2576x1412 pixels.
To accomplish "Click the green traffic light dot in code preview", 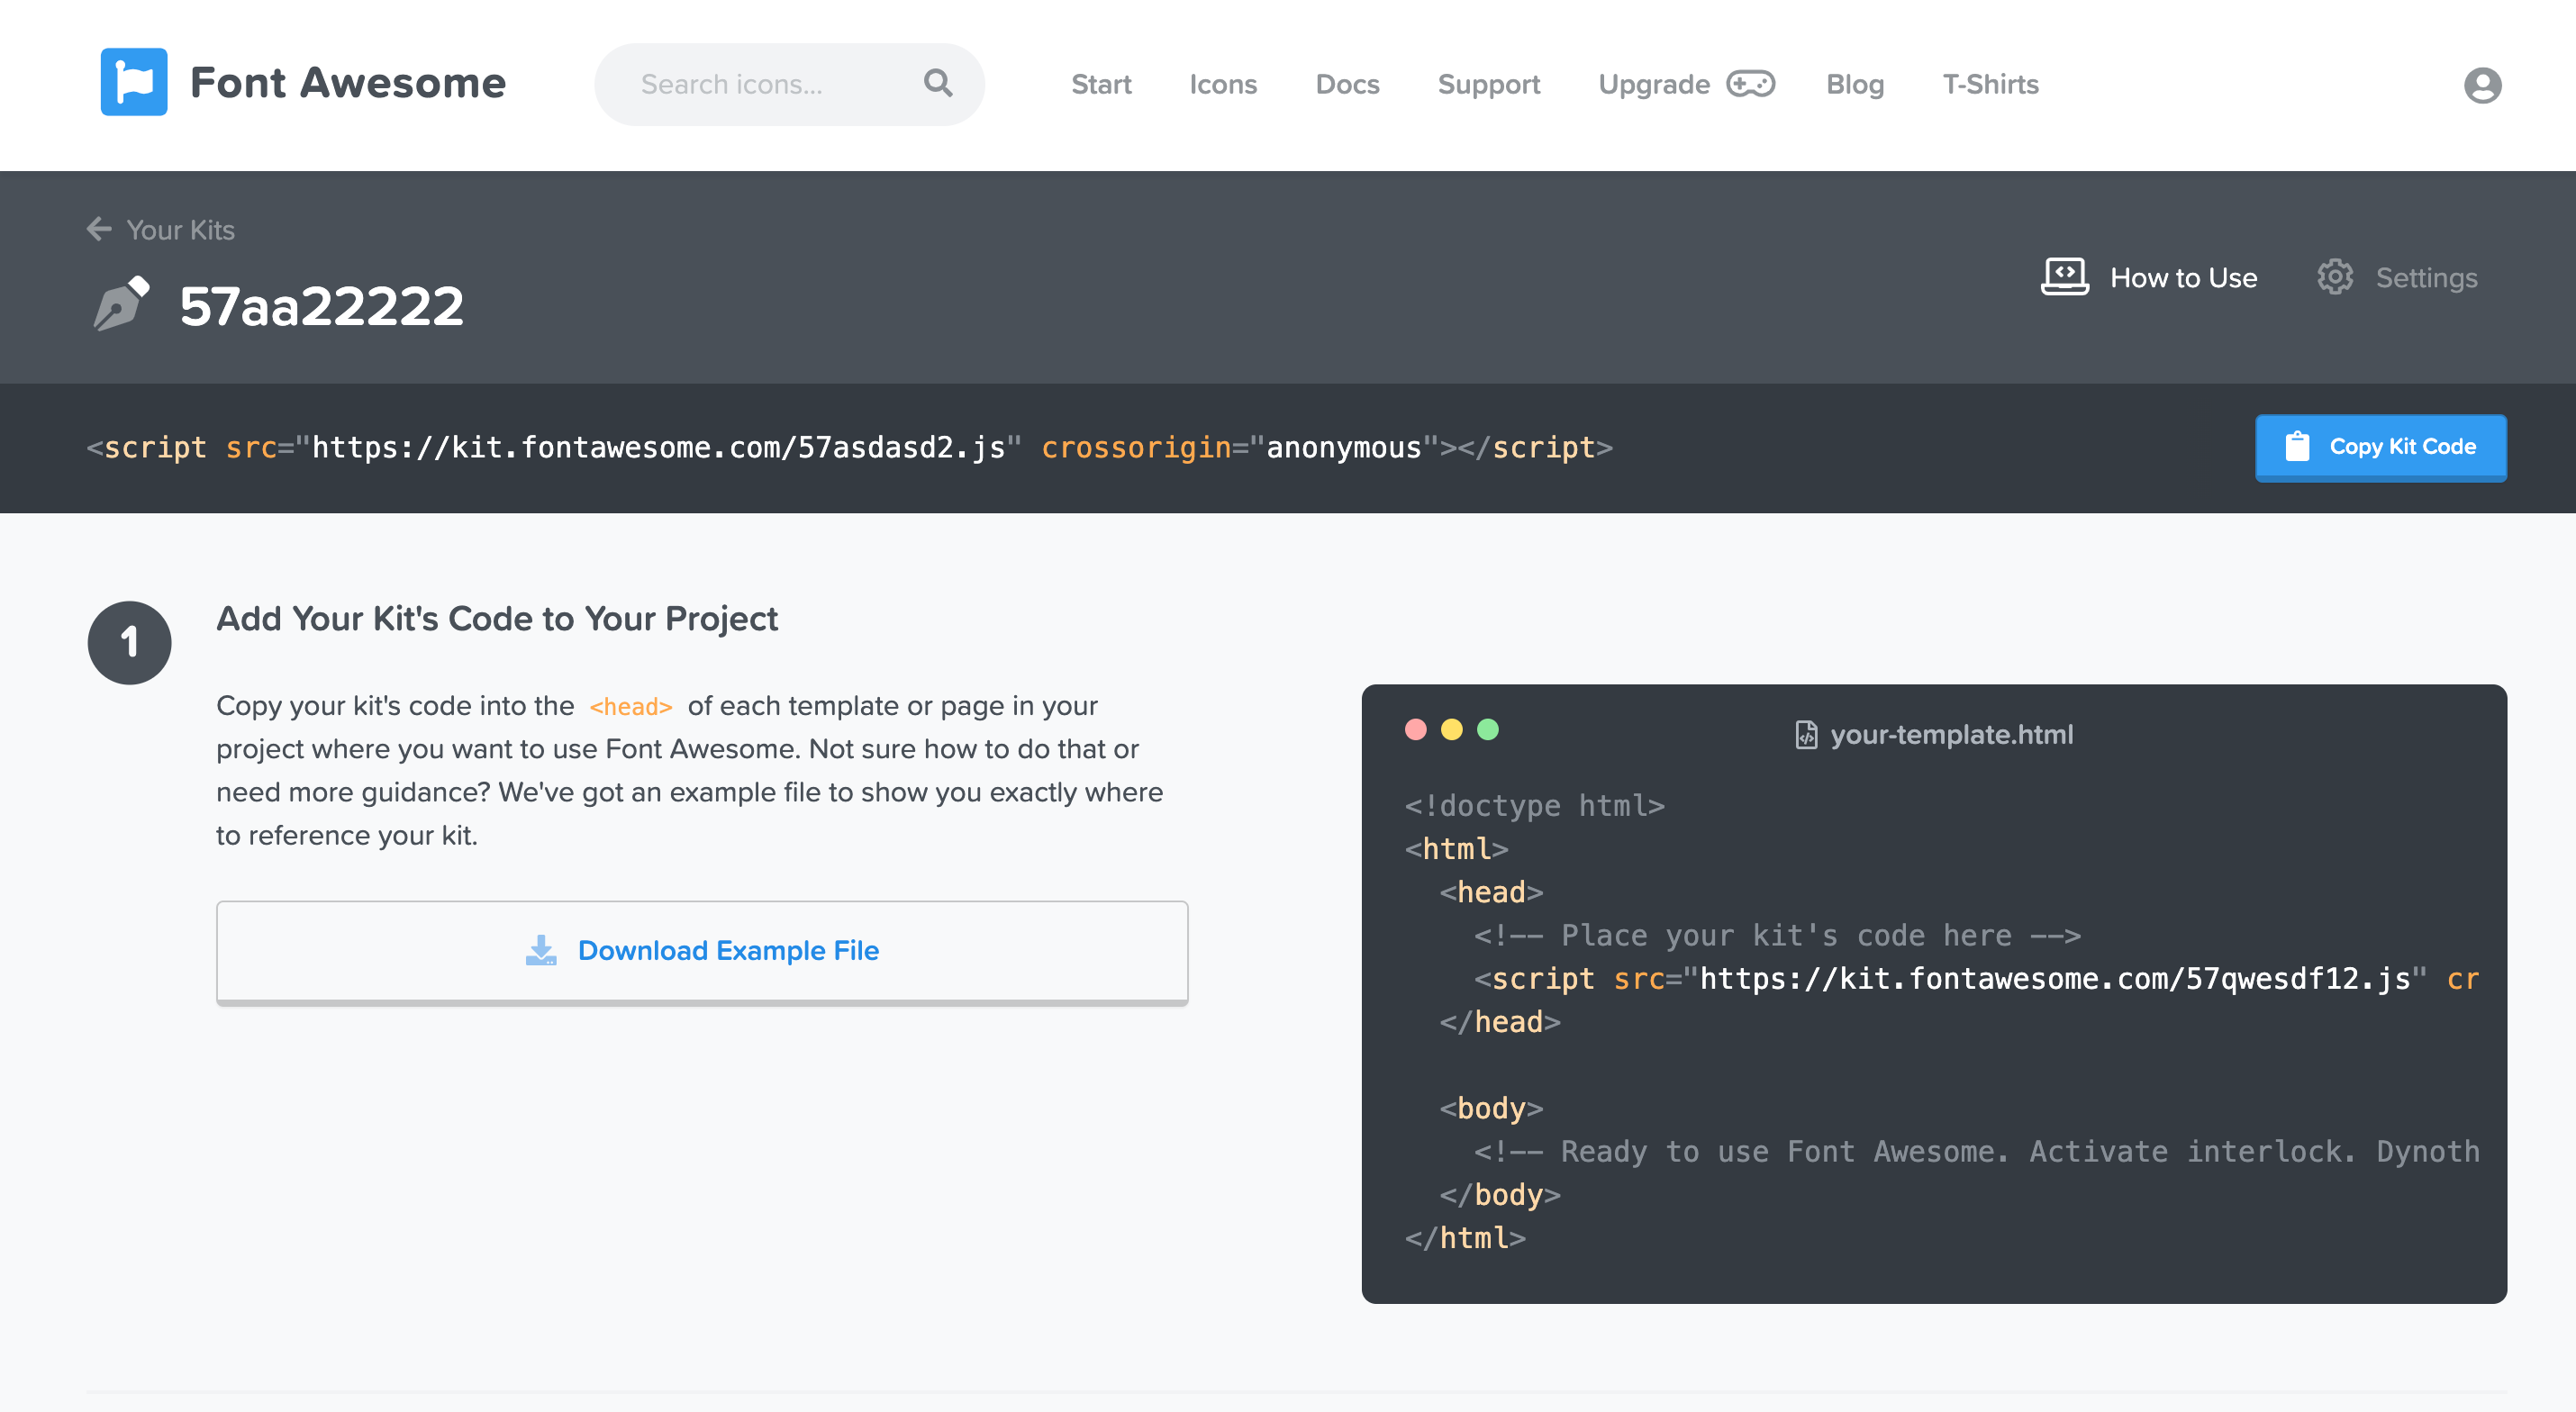I will 1489,730.
